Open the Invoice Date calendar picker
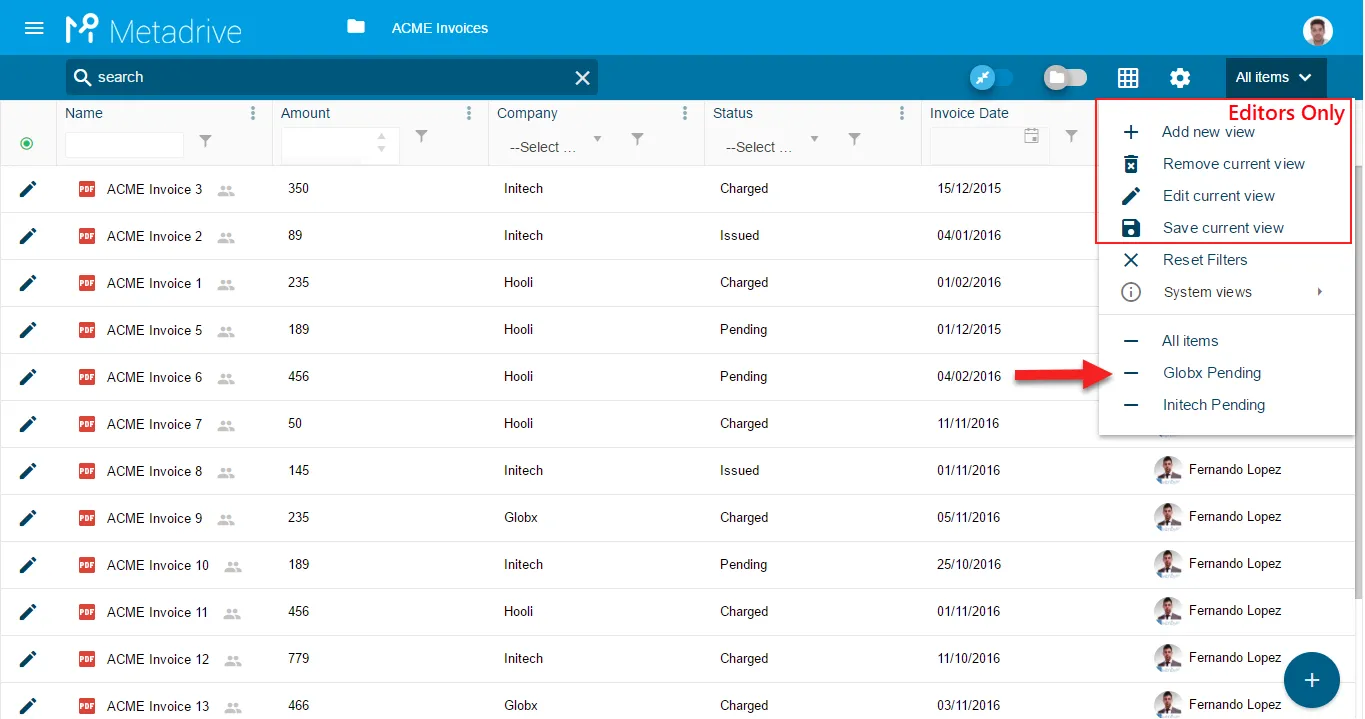Viewport: 1365px width, 719px height. click(x=1031, y=136)
